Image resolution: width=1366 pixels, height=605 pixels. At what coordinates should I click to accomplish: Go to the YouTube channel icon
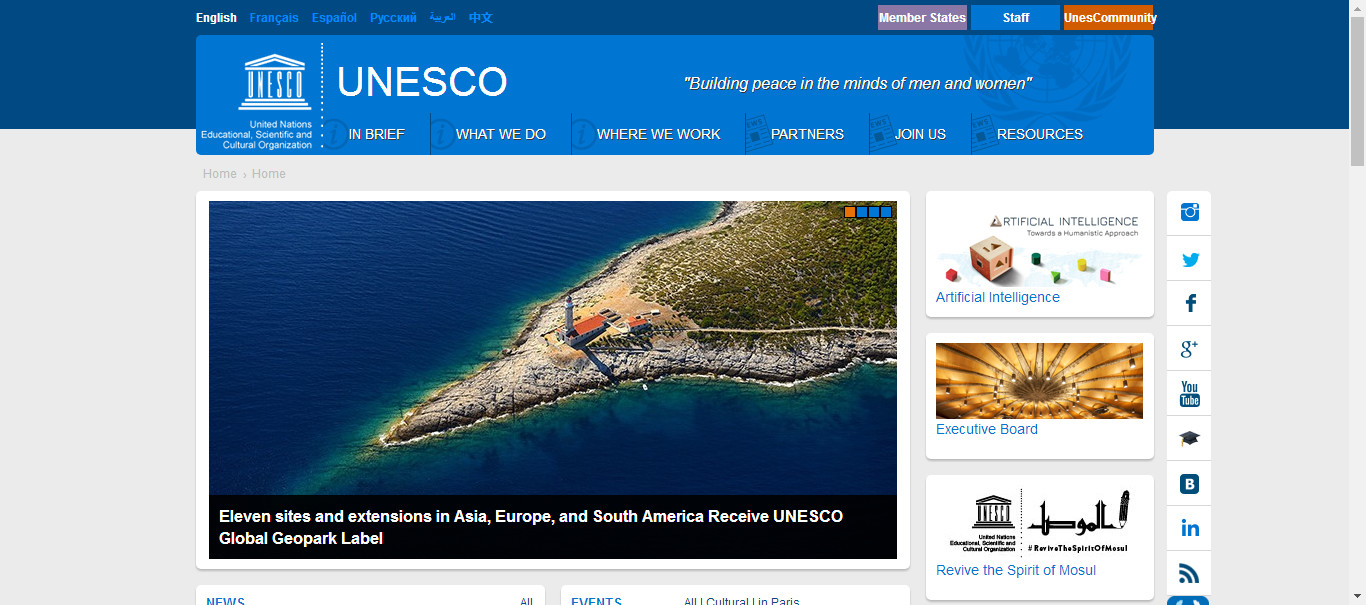point(1189,393)
